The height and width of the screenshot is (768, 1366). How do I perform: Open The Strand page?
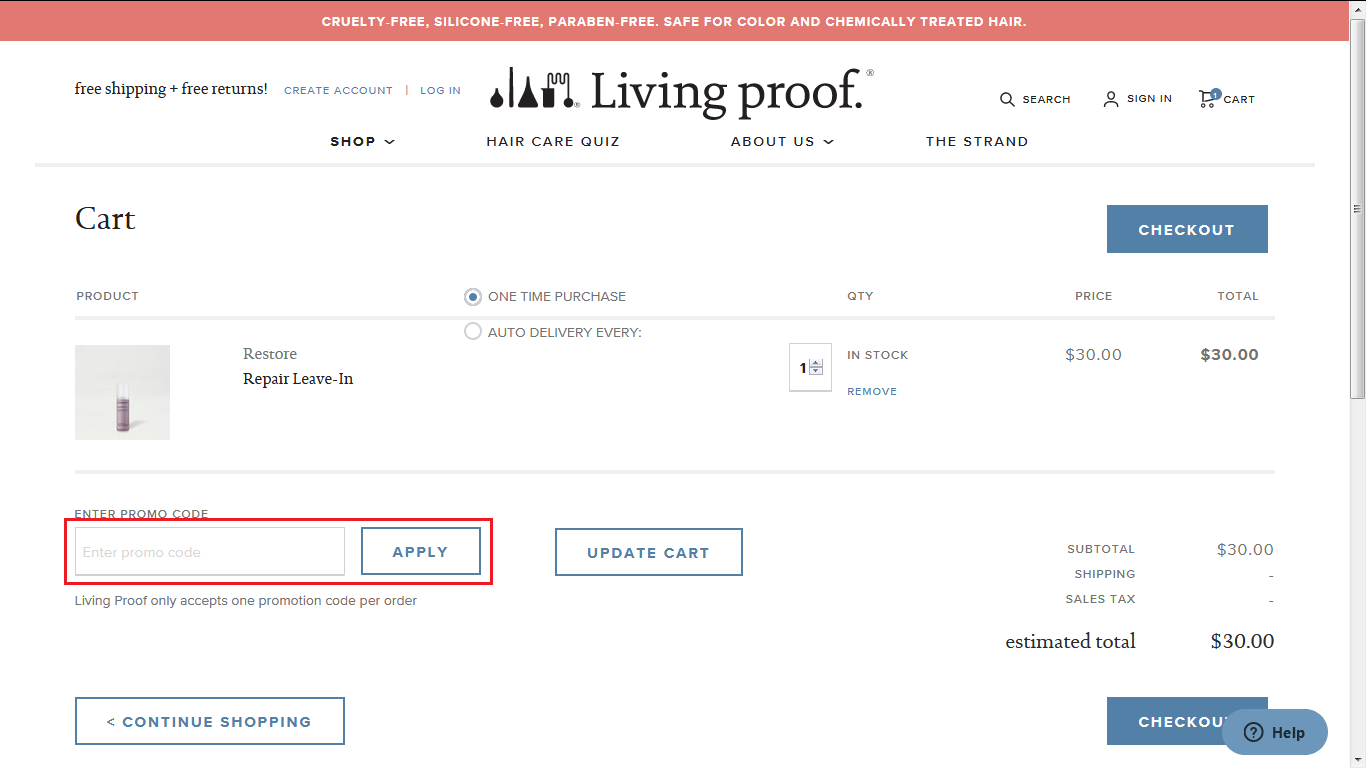[x=977, y=142]
